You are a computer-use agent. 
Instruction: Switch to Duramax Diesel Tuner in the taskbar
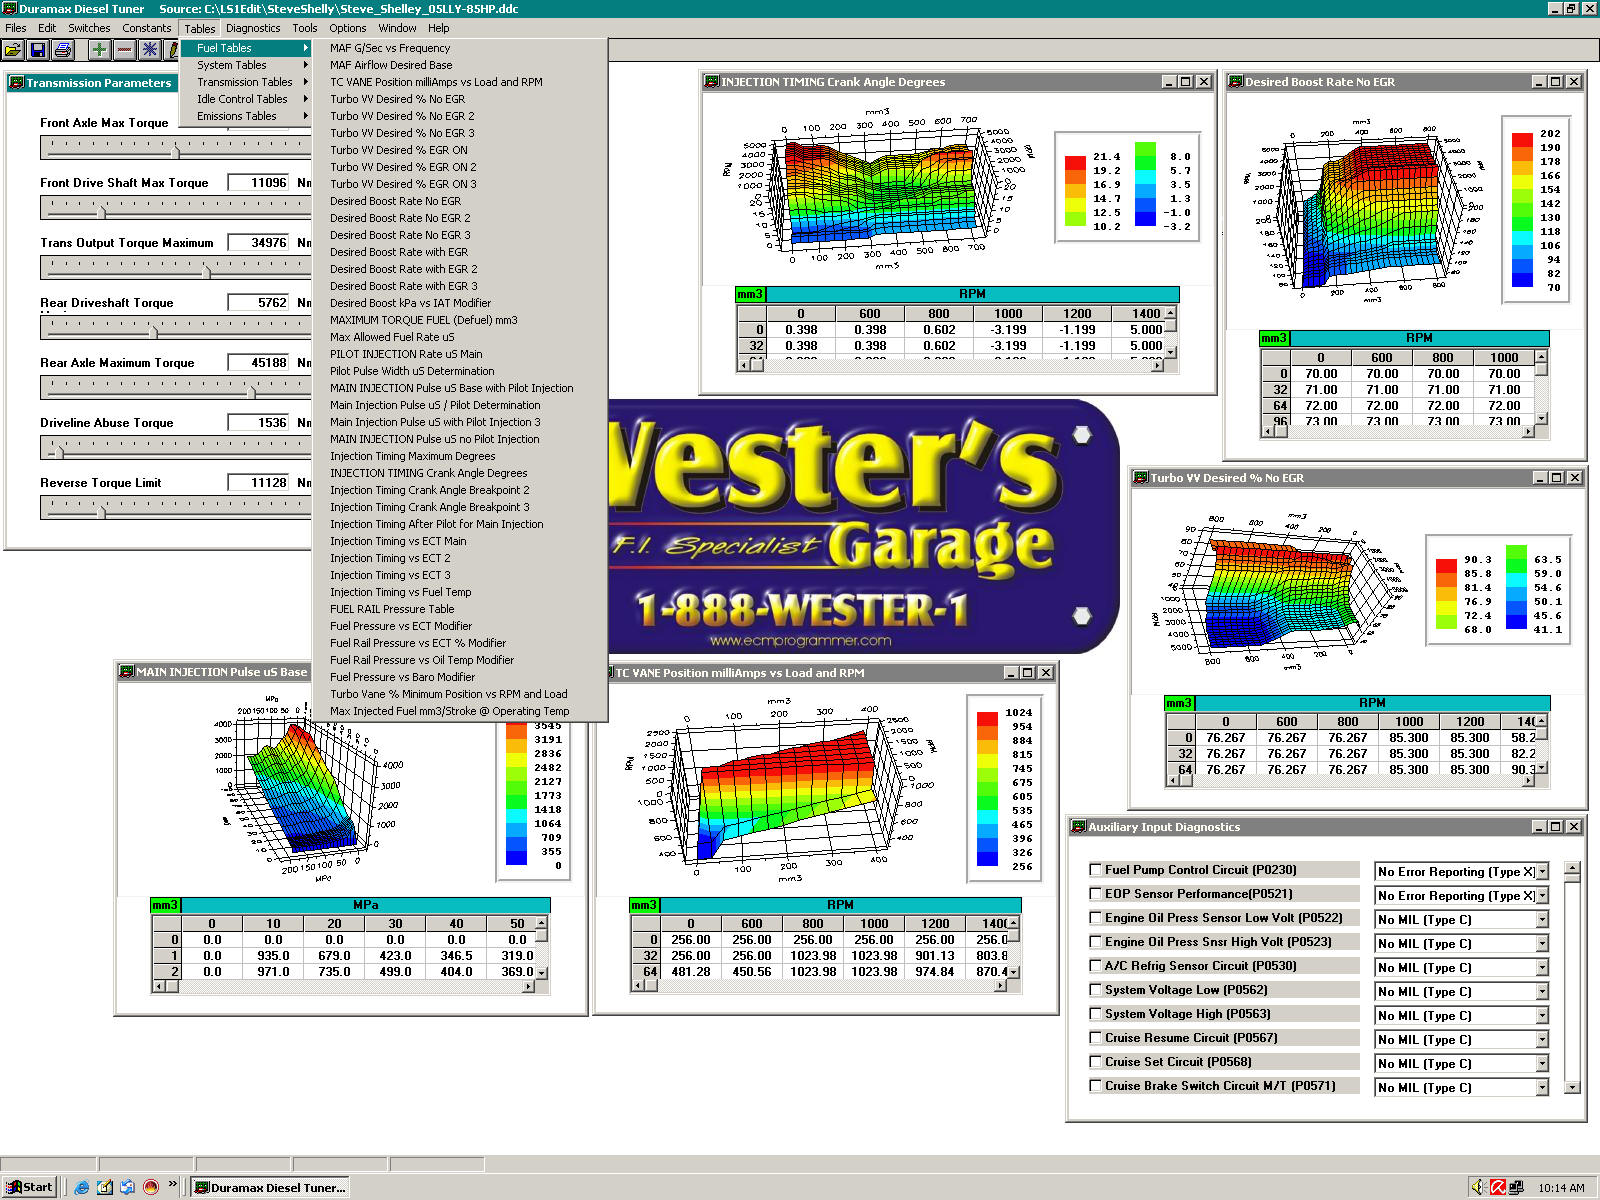[270, 1187]
